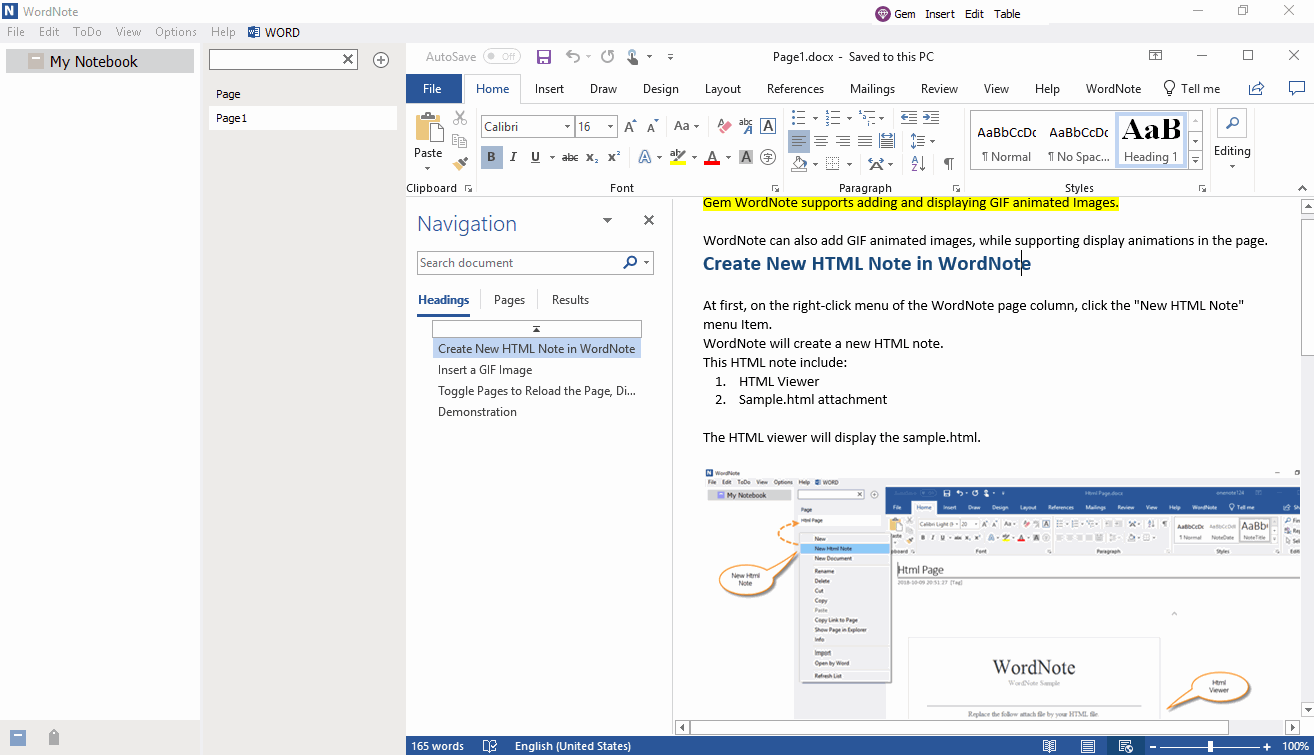Viewport: 1314px width, 755px height.
Task: Open the Navigation pane options arrow
Action: 607,220
